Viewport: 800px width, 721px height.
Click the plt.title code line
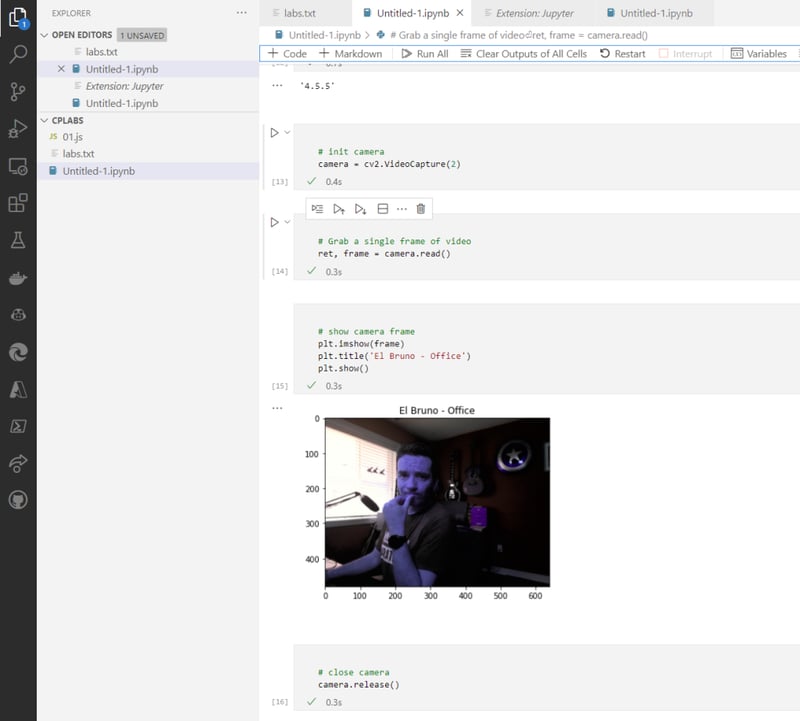[394, 356]
